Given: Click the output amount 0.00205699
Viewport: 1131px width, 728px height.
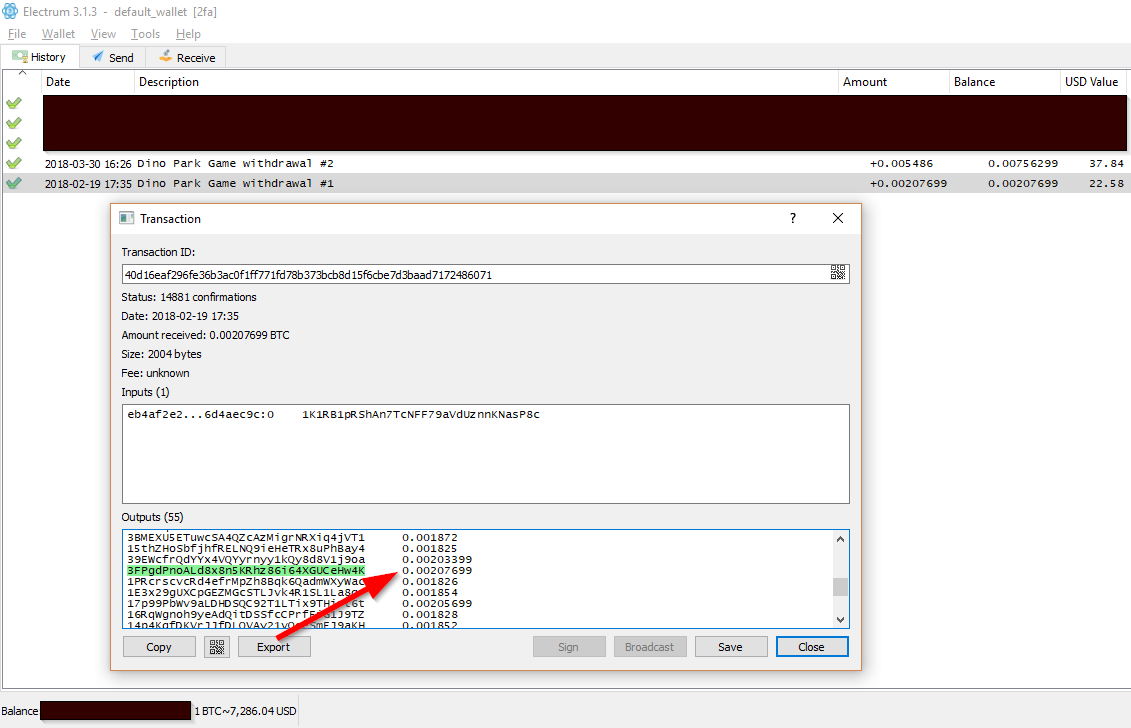Looking at the screenshot, I should tap(437, 603).
